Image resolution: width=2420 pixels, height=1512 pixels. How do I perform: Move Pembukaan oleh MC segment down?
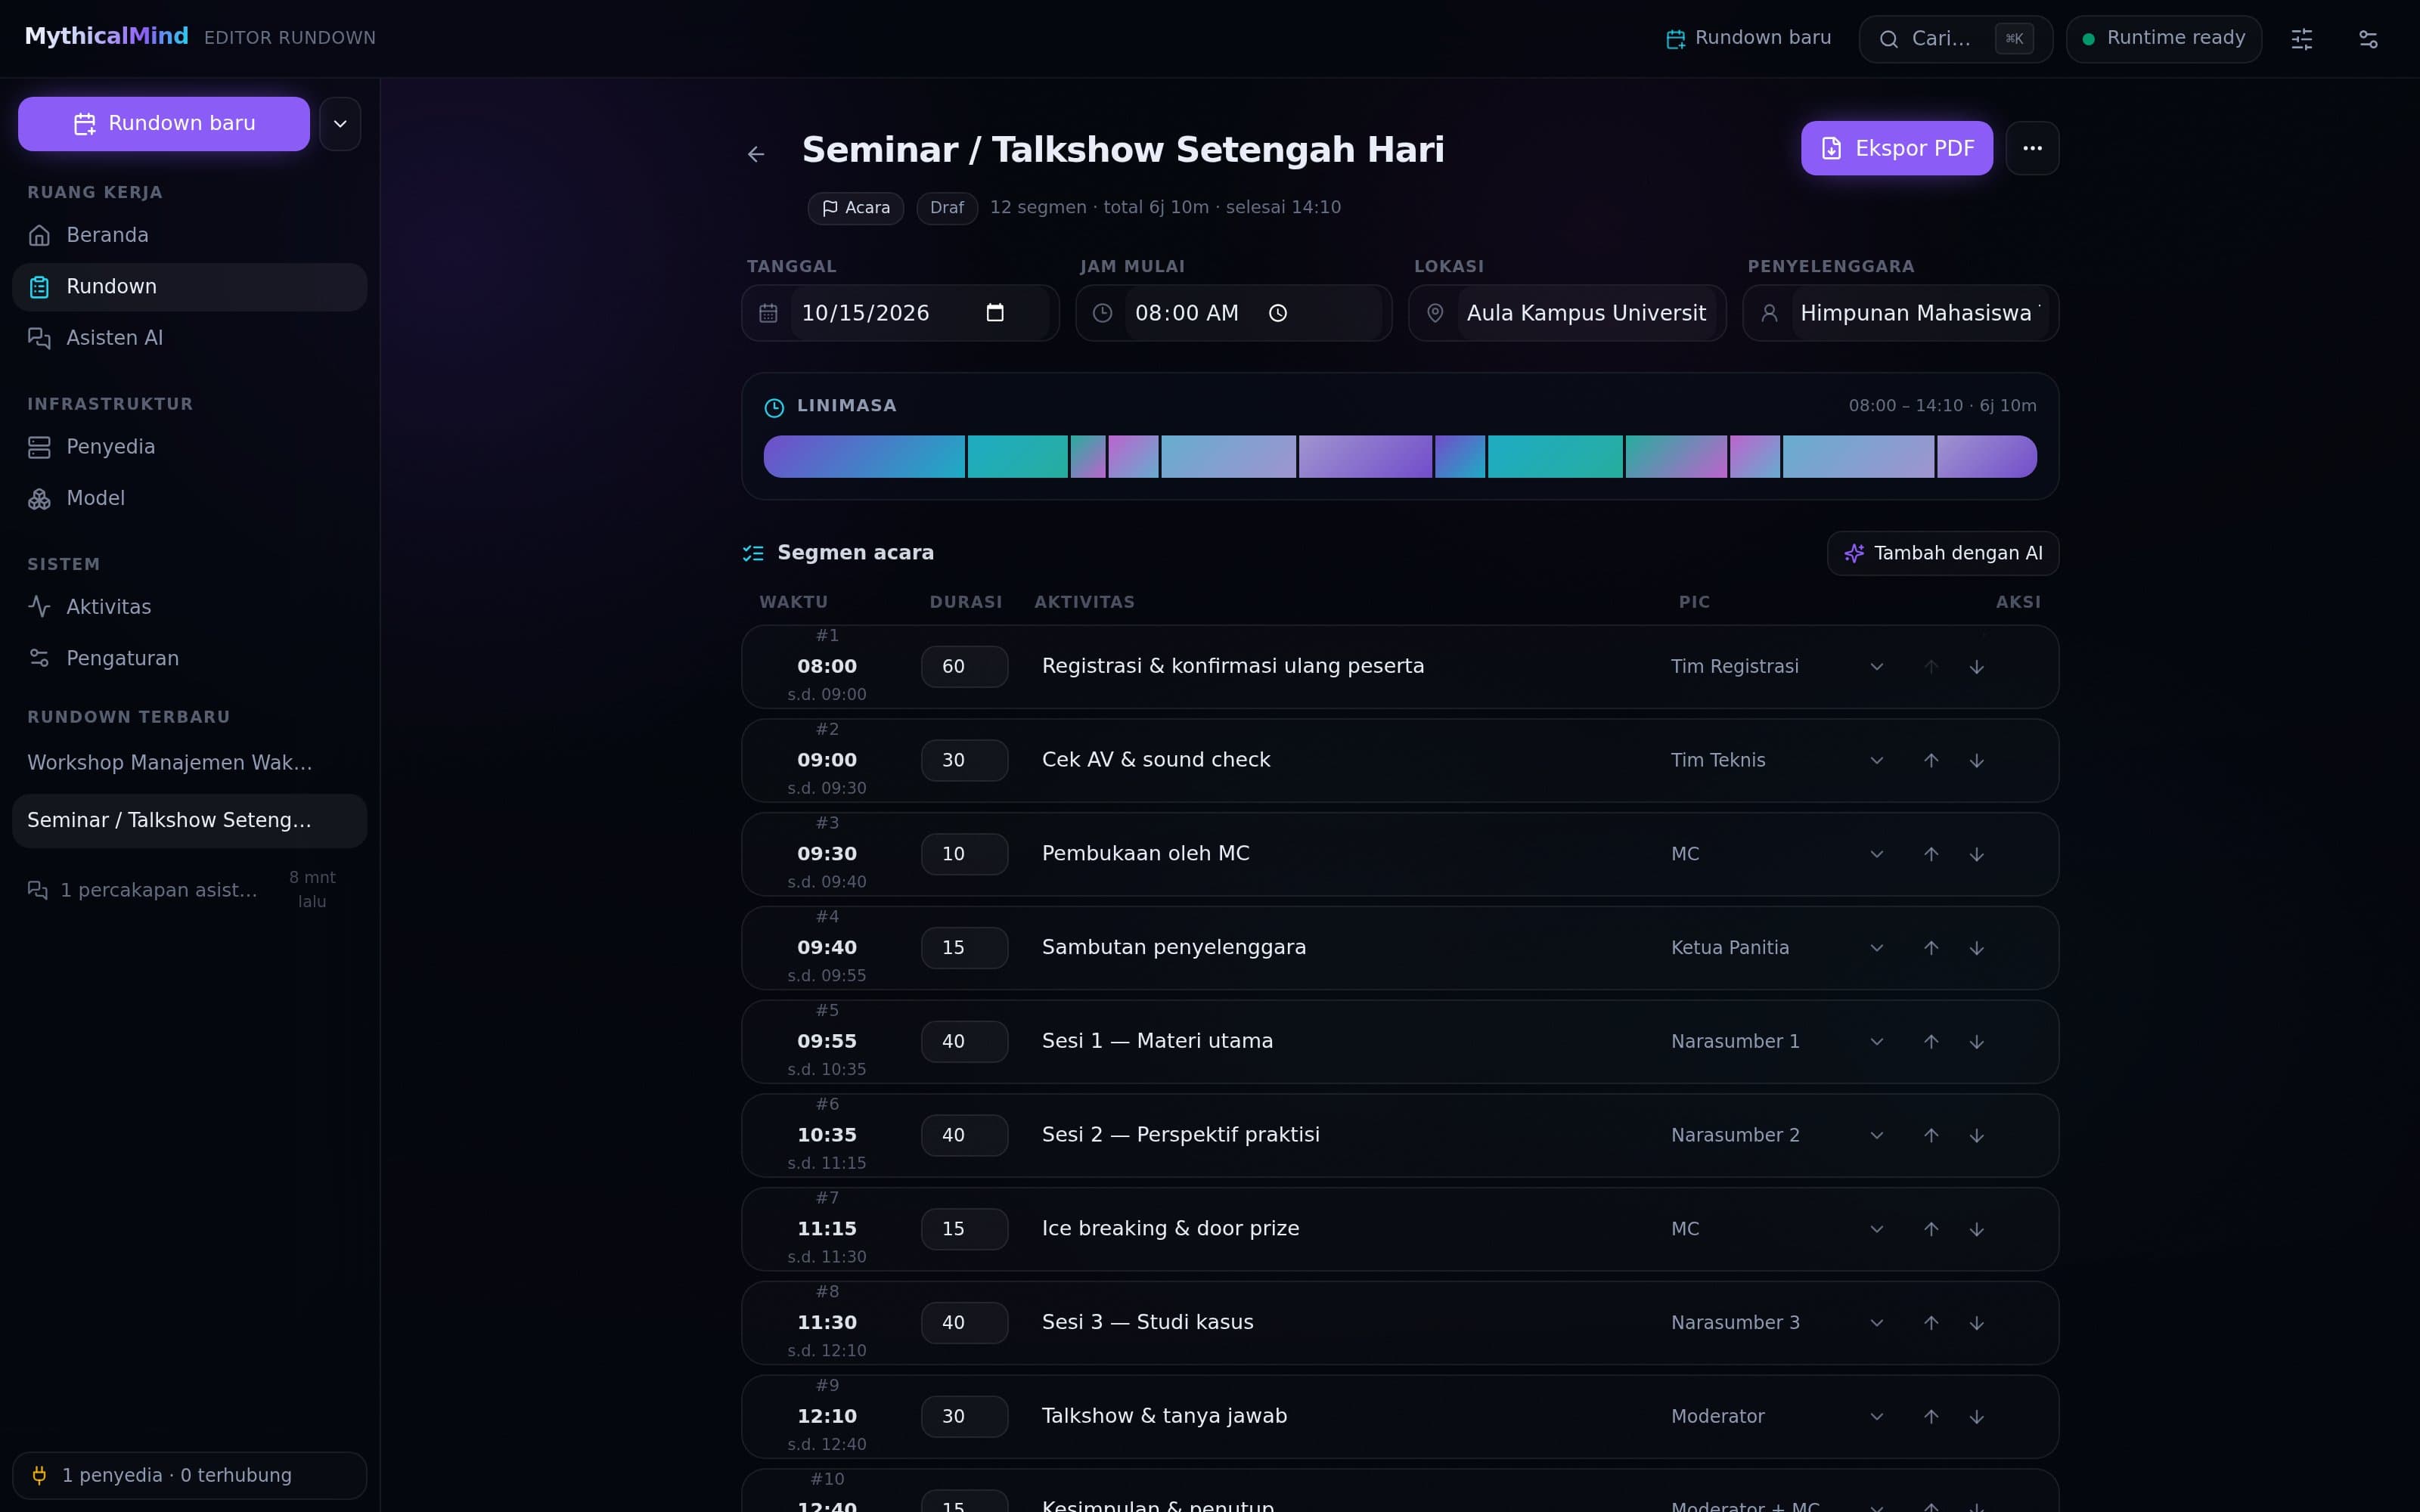click(x=1977, y=854)
